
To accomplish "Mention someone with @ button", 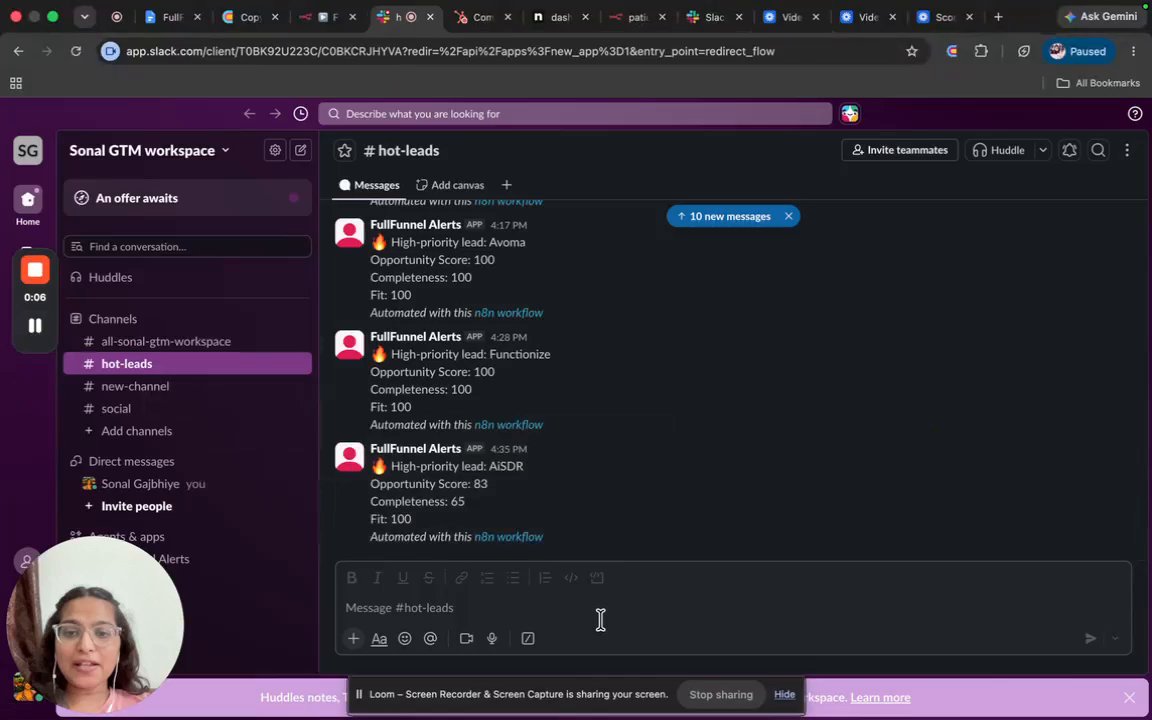I will [x=431, y=638].
